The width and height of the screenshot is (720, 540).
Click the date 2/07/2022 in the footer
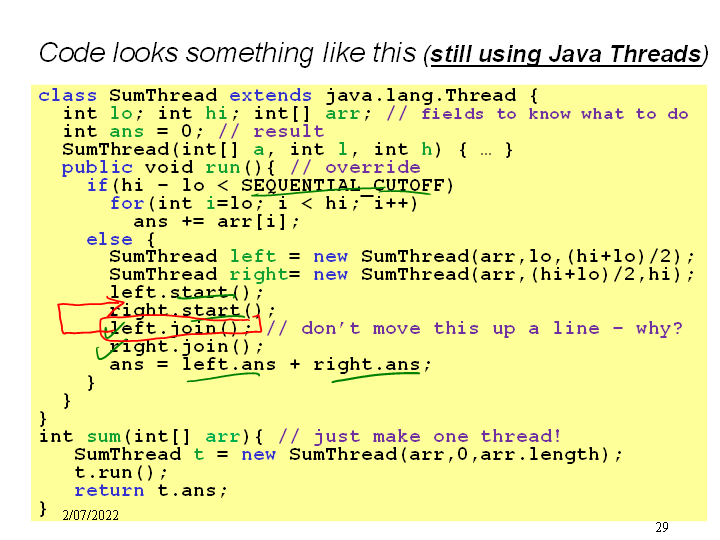pyautogui.click(x=90, y=515)
